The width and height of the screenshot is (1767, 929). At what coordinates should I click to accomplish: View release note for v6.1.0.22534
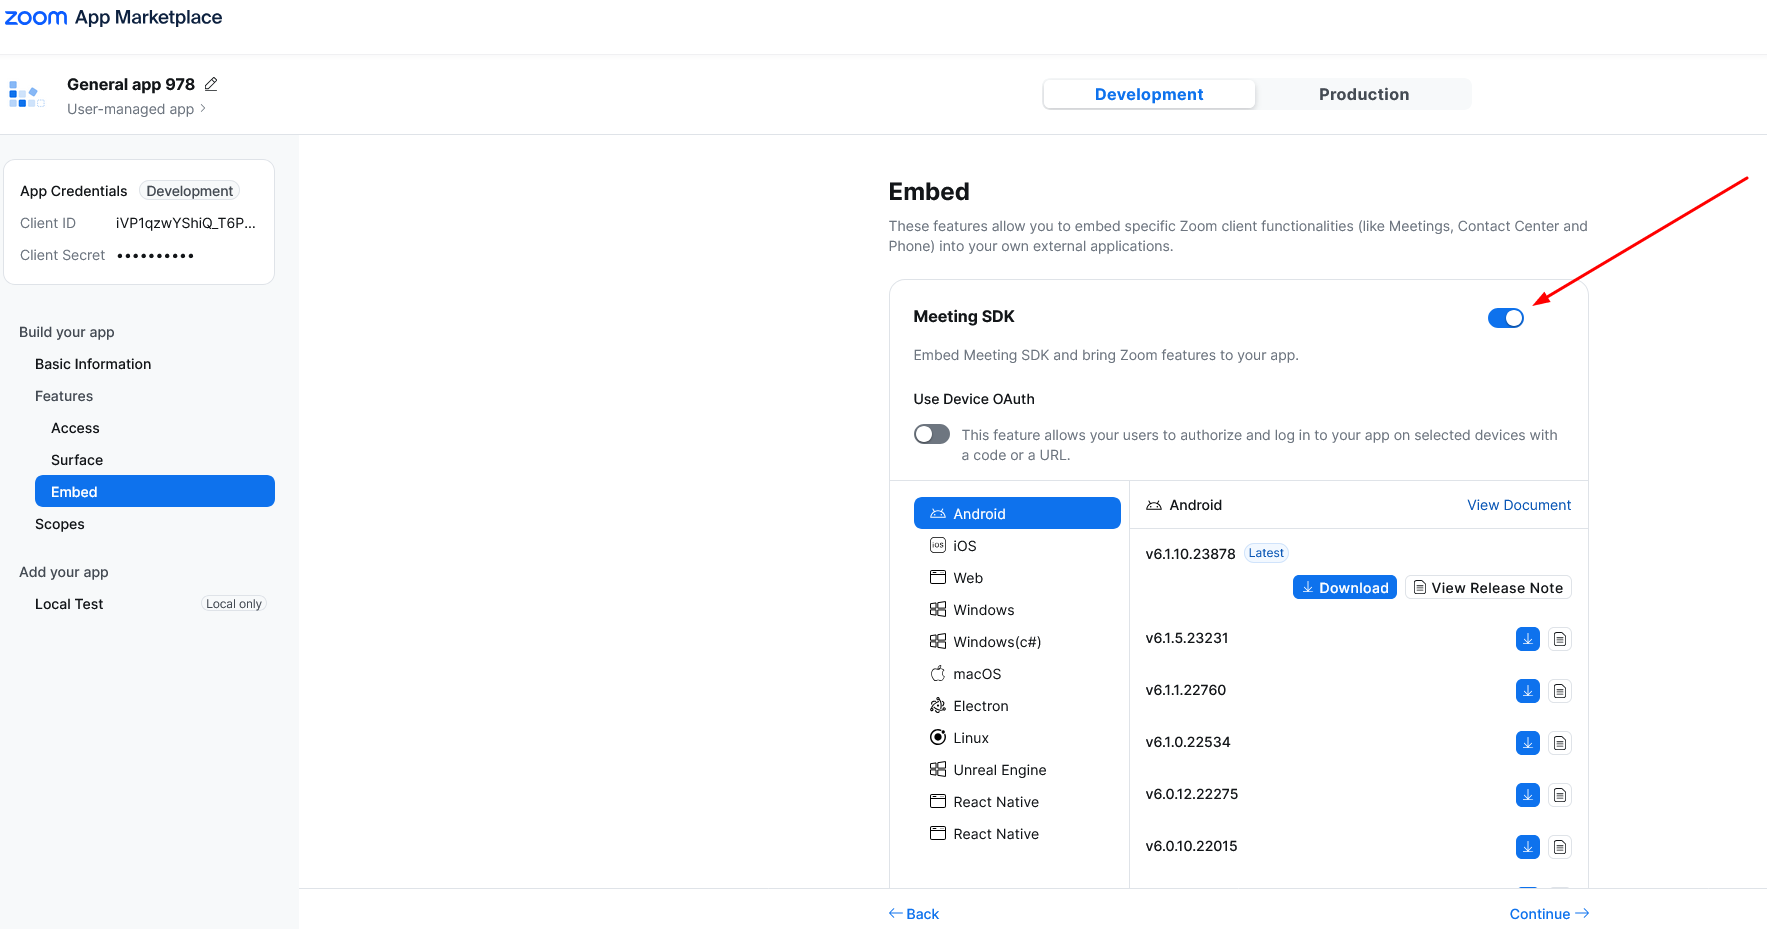coord(1559,743)
